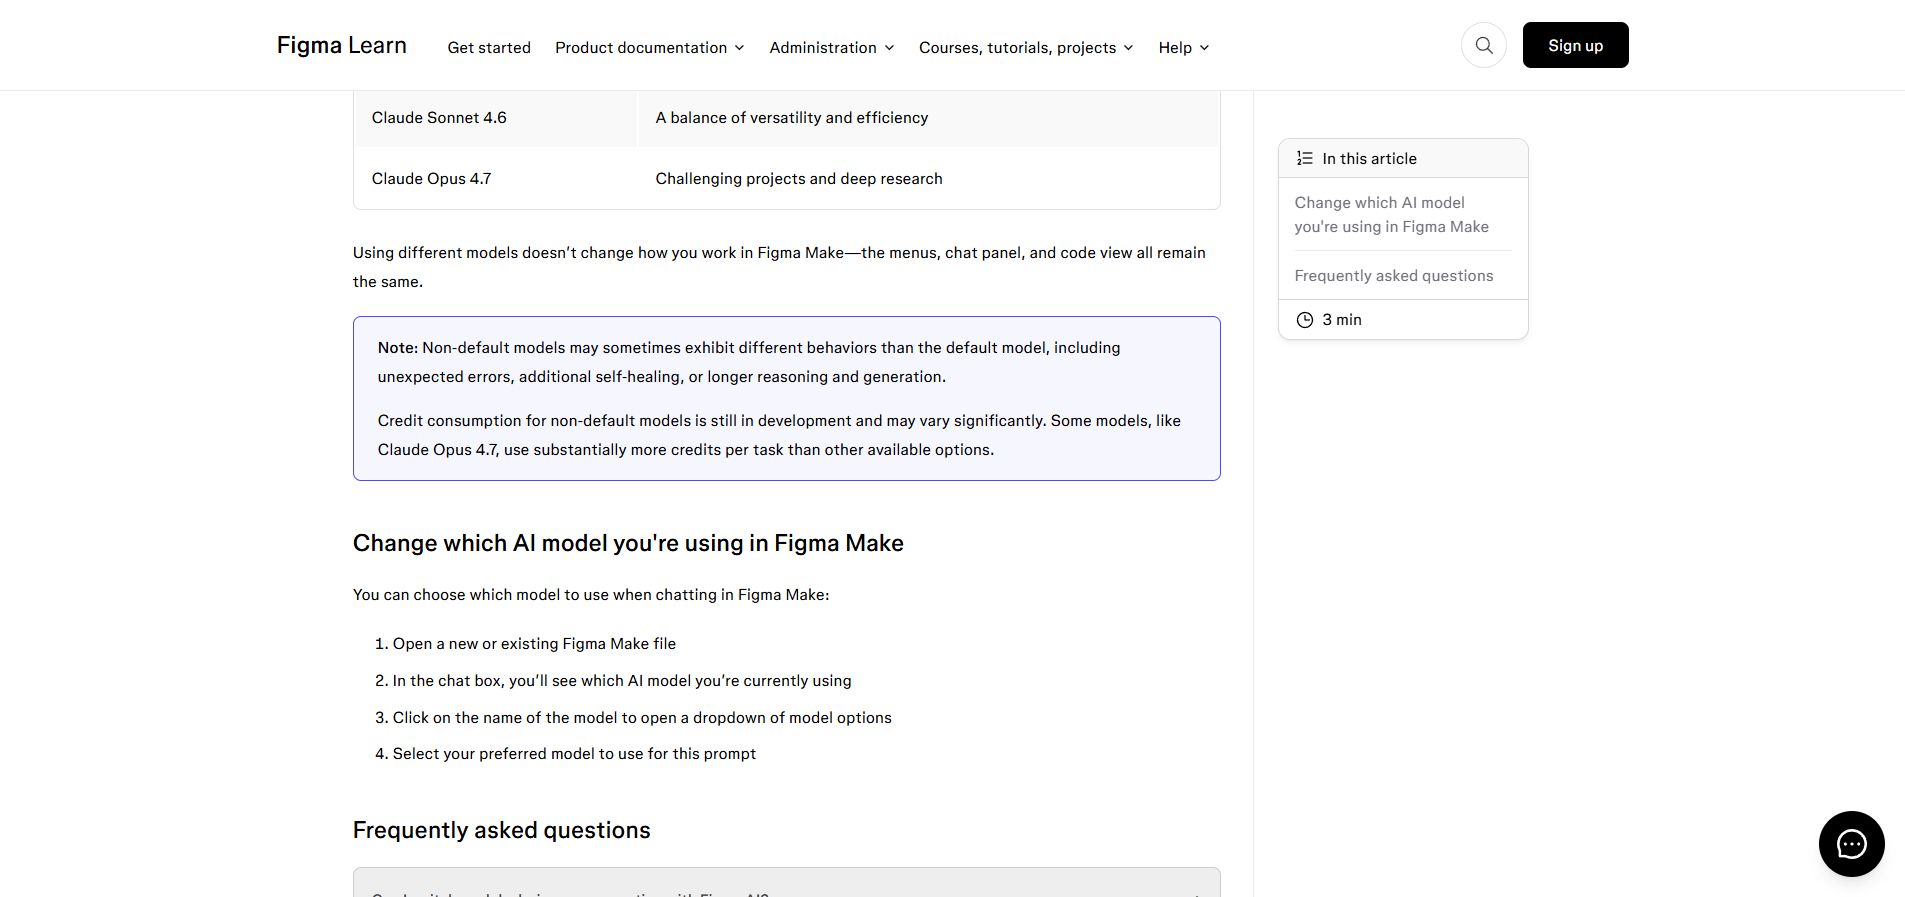This screenshot has width=1905, height=897.
Task: Click the paragraph starting 'Using different models doesn't change'
Action: coord(779,267)
